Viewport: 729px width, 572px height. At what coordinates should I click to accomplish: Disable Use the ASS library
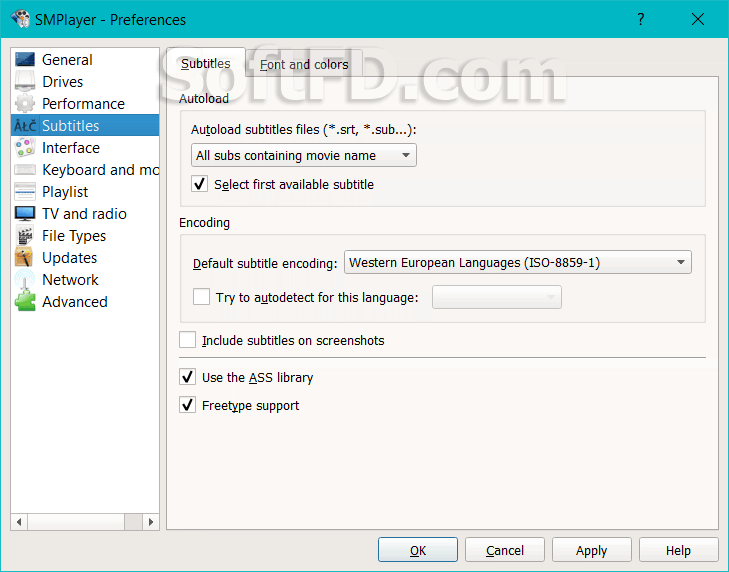(187, 377)
